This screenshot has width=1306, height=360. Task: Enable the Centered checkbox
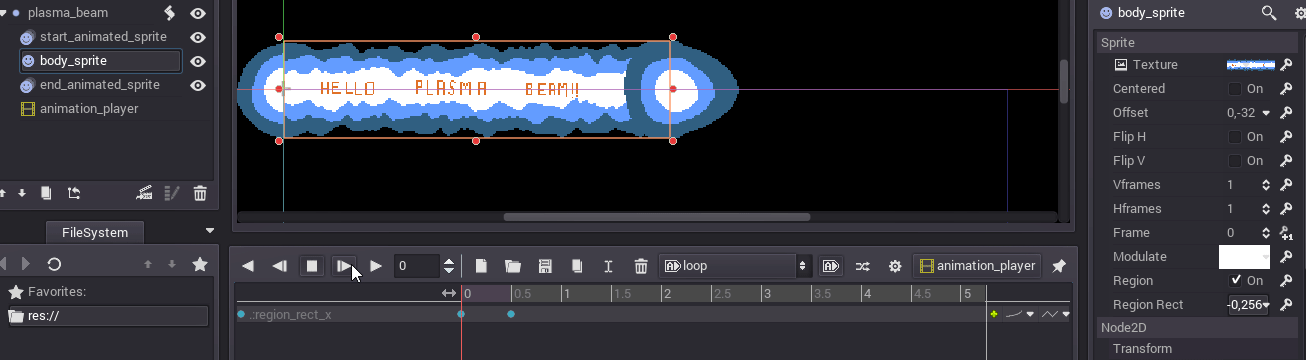tap(1235, 89)
